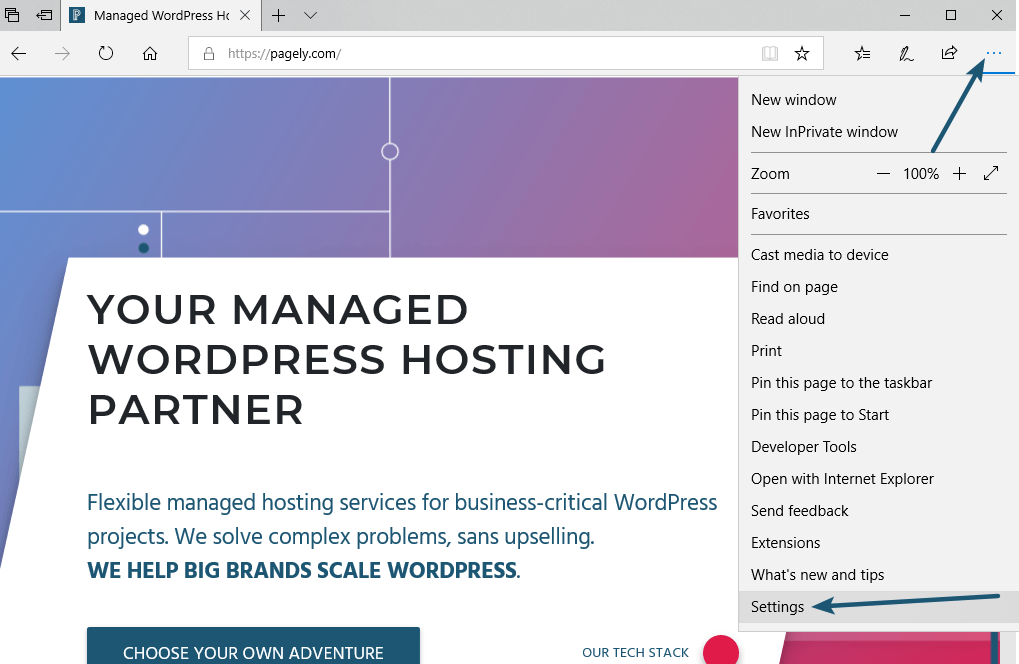Viewport: 1019px width, 664px height.
Task: Zoom in with the plus button
Action: pos(959,173)
